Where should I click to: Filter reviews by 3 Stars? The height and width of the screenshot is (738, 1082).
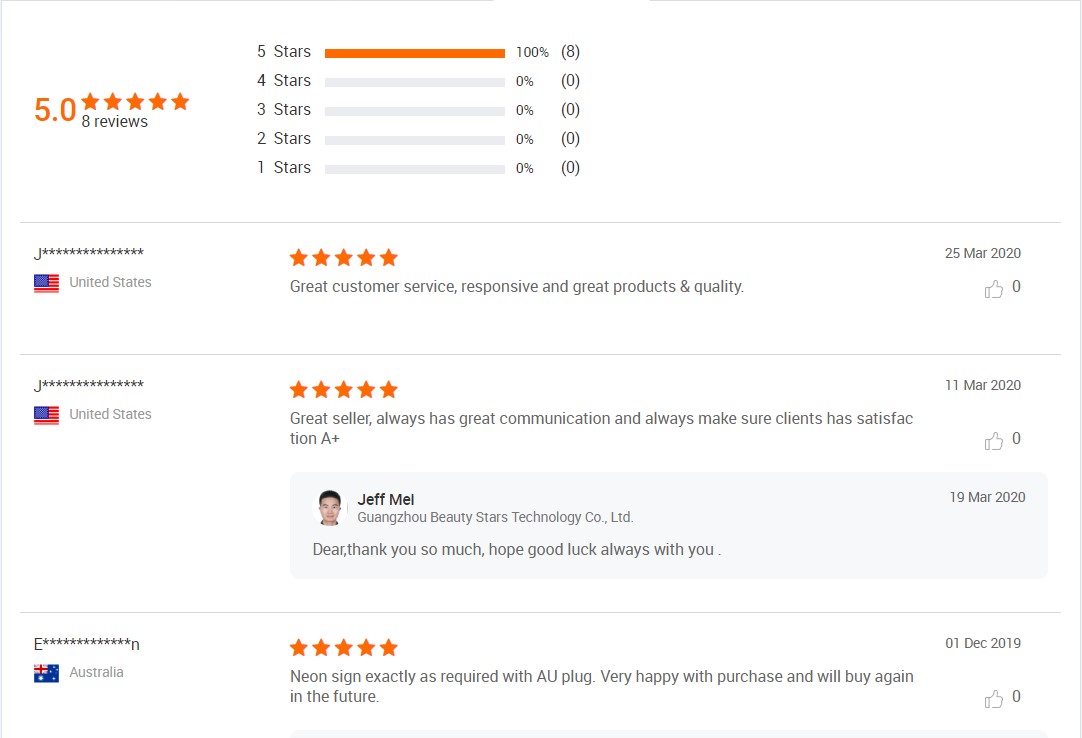click(x=284, y=110)
